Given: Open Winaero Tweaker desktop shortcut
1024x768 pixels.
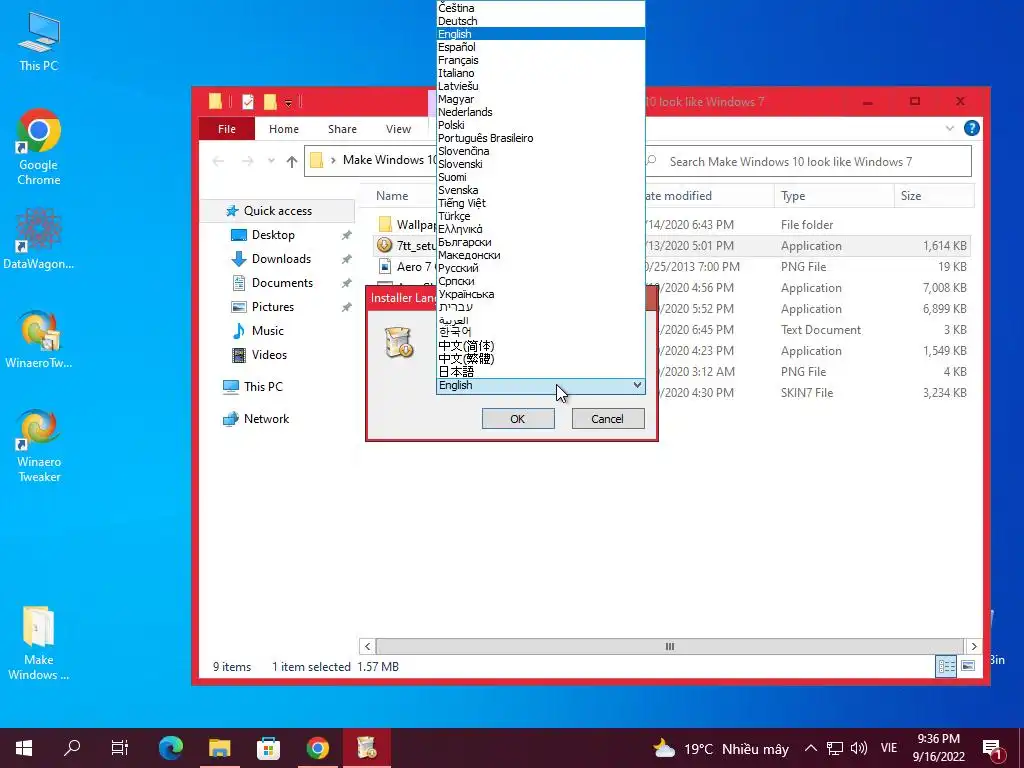Looking at the screenshot, I should click(x=39, y=447).
